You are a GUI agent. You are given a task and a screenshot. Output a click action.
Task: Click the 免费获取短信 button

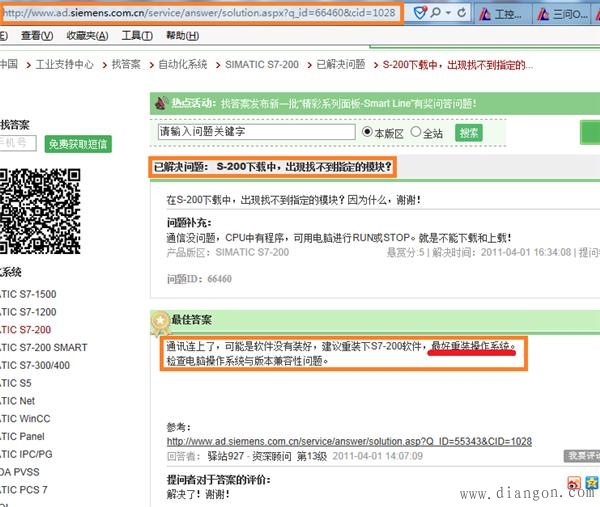click(79, 144)
